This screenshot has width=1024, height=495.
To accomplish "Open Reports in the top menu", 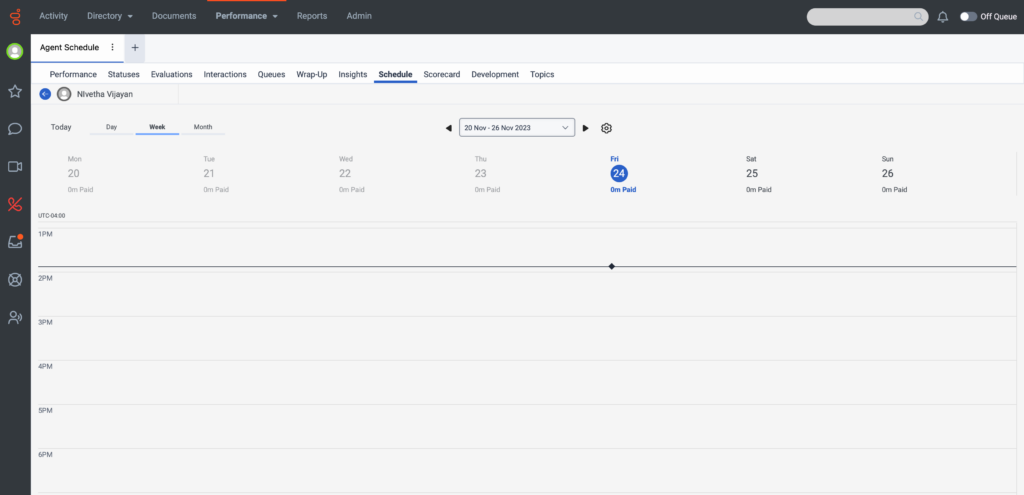I will click(312, 16).
